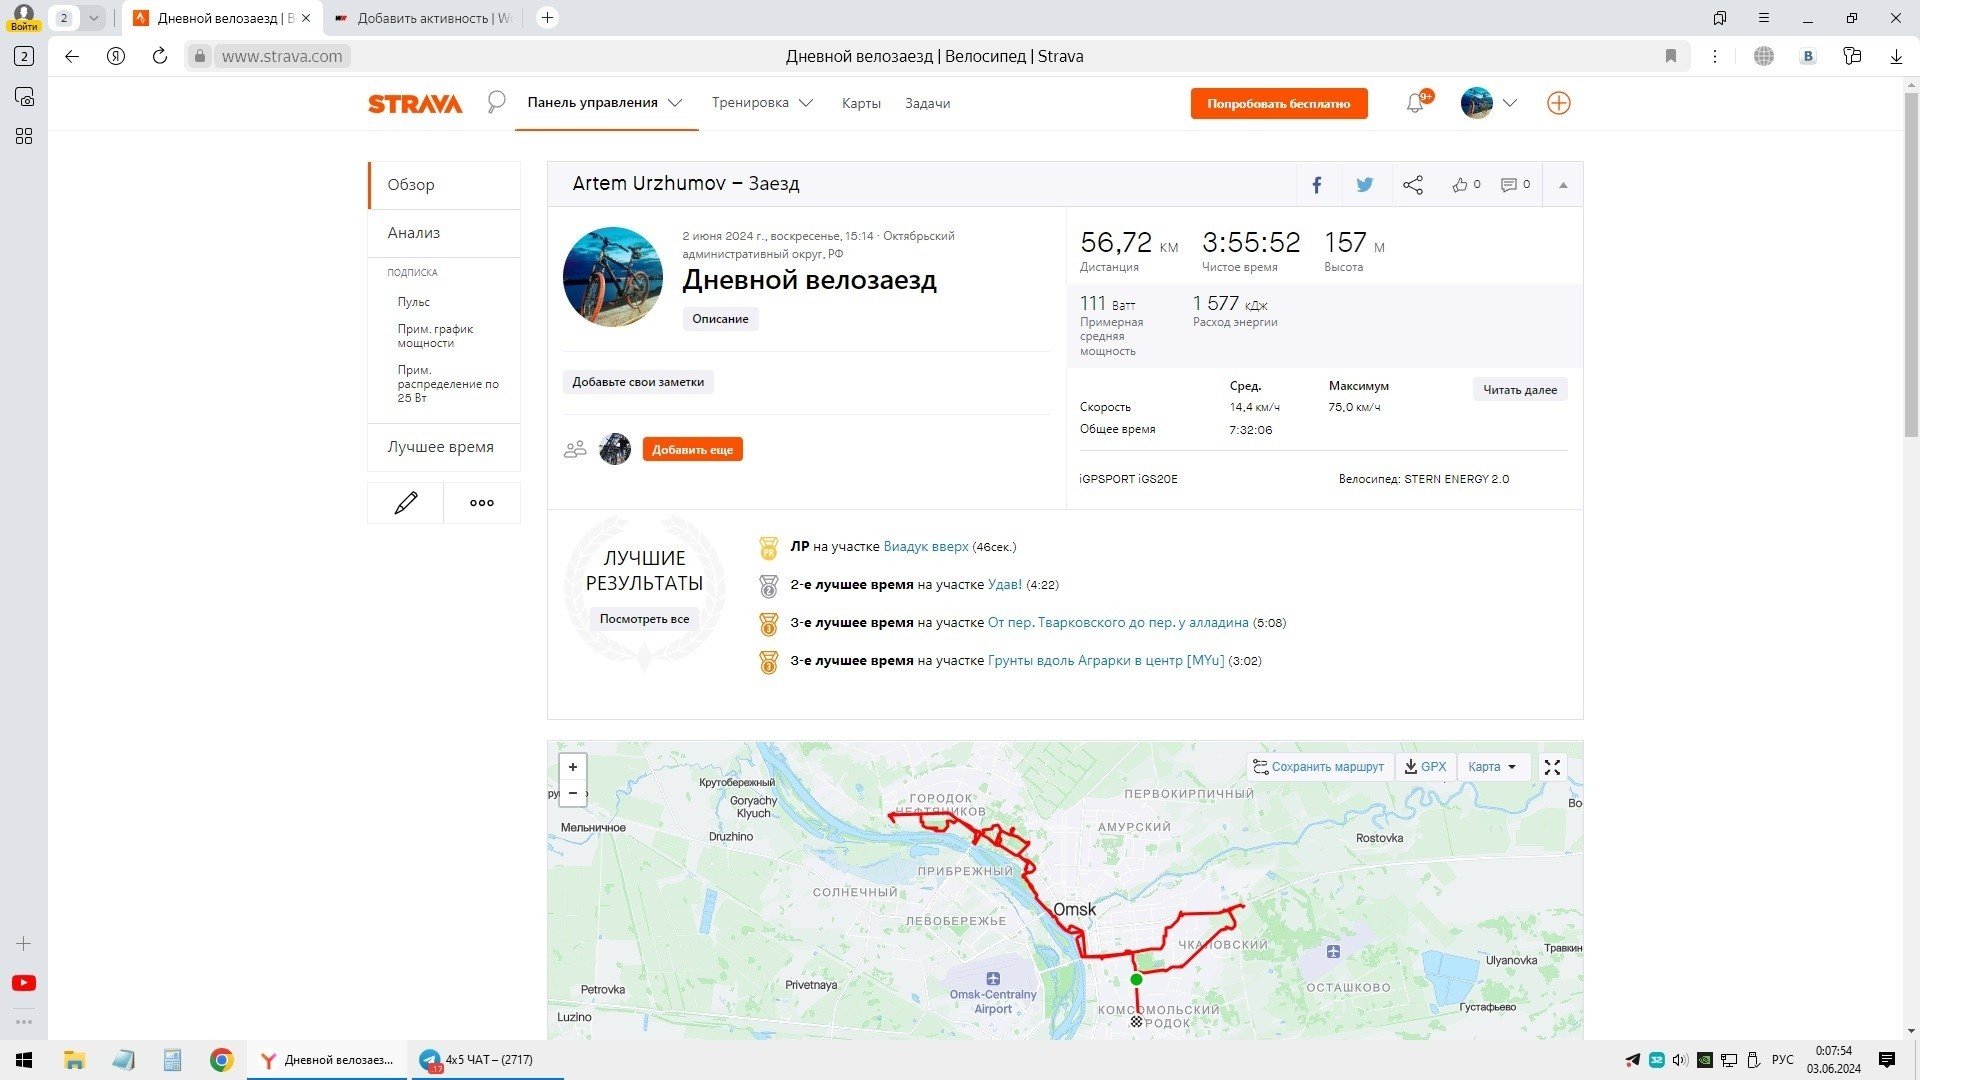
Task: Open the Виадук вверх segment link
Action: point(926,547)
